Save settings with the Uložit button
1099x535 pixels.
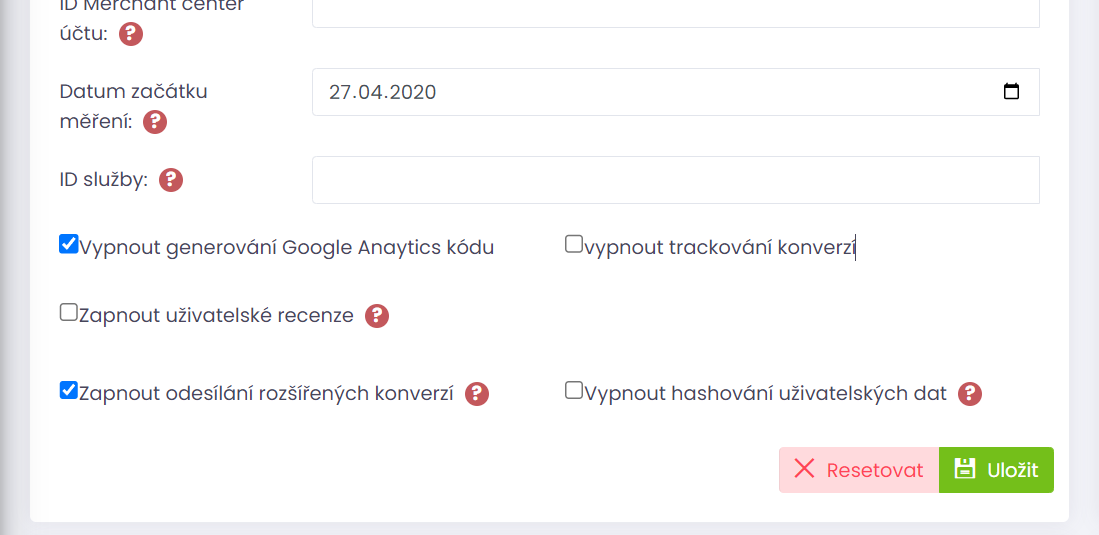pos(996,470)
